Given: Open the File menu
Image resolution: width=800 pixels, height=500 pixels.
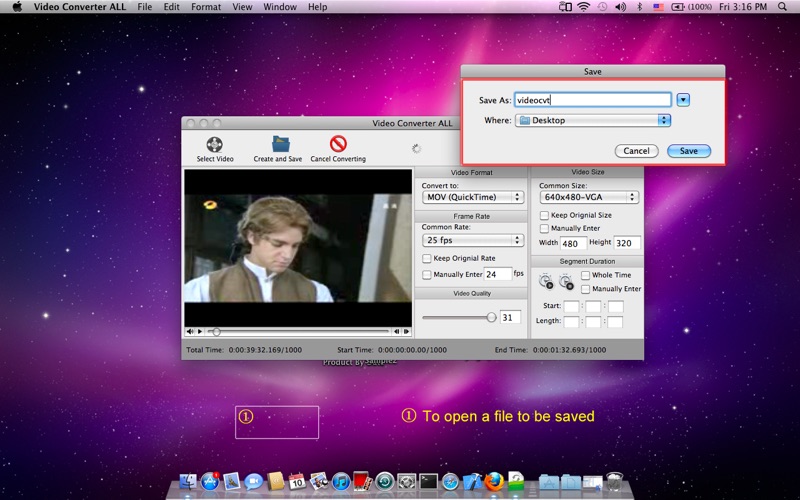Looking at the screenshot, I should click(144, 7).
